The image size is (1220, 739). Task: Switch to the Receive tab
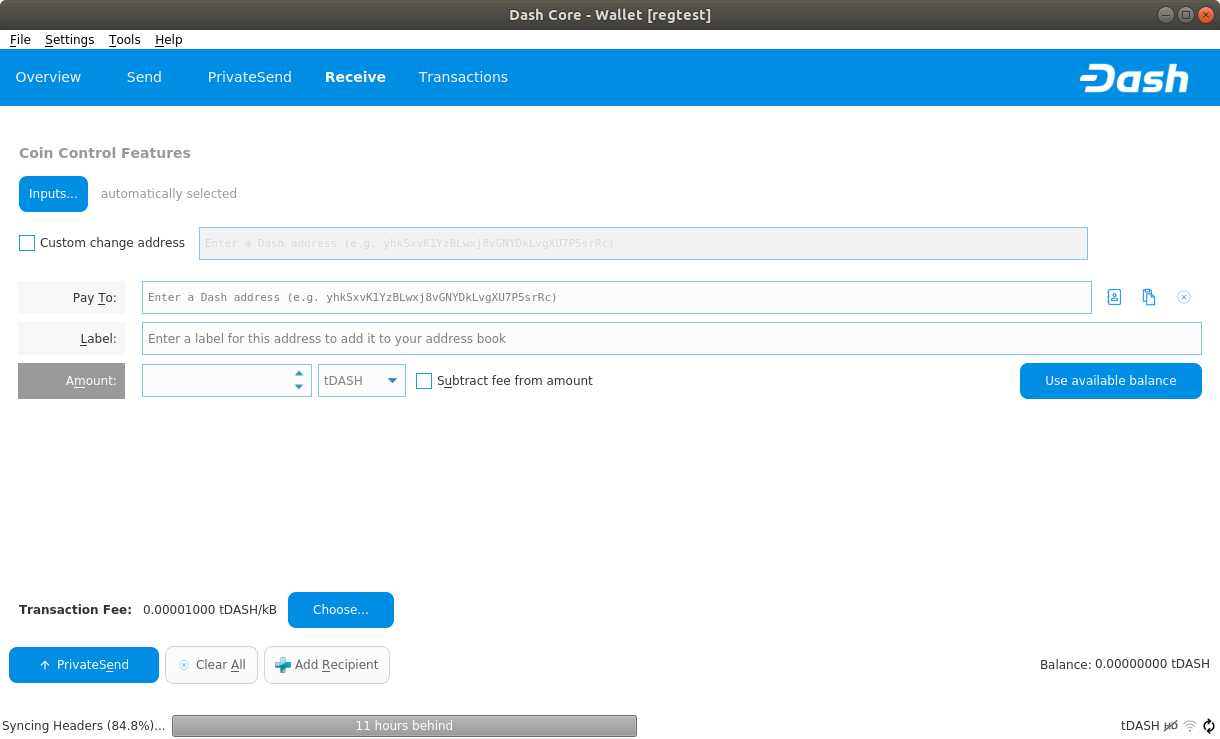pos(355,77)
